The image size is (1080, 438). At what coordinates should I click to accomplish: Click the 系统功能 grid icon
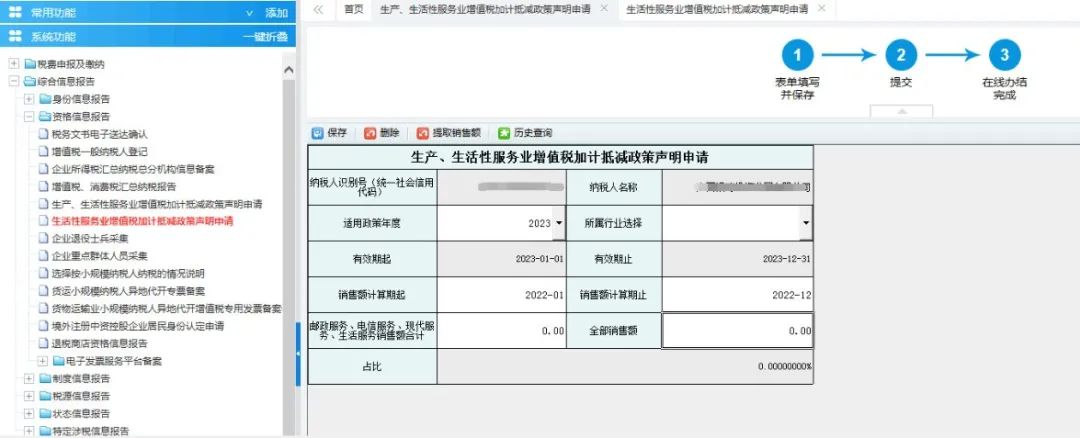15,36
